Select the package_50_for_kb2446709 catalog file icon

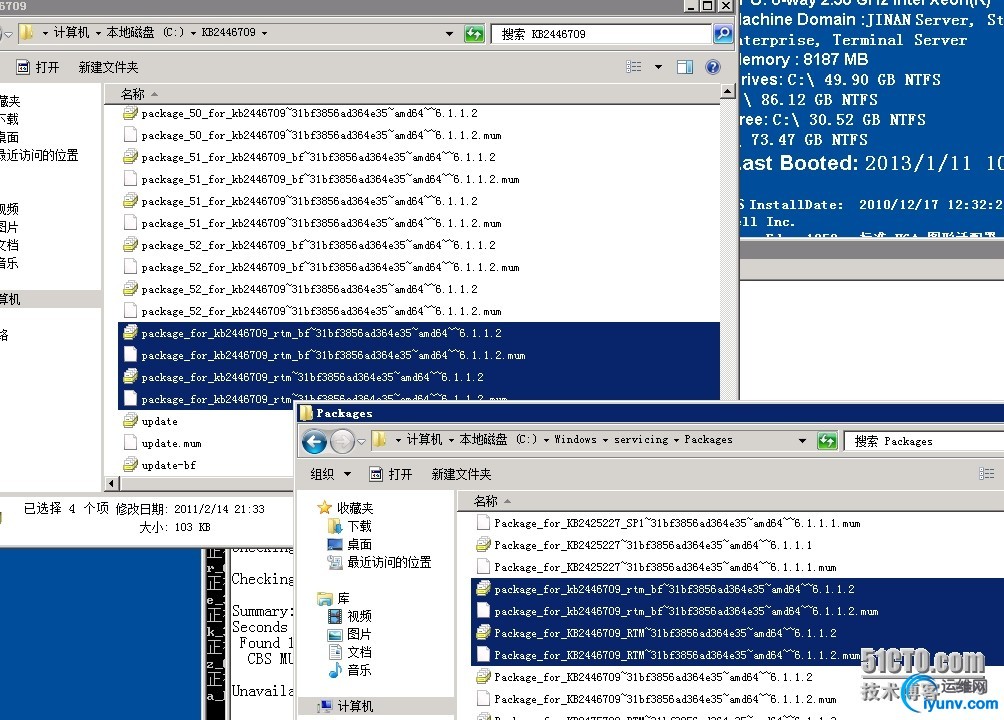point(130,113)
